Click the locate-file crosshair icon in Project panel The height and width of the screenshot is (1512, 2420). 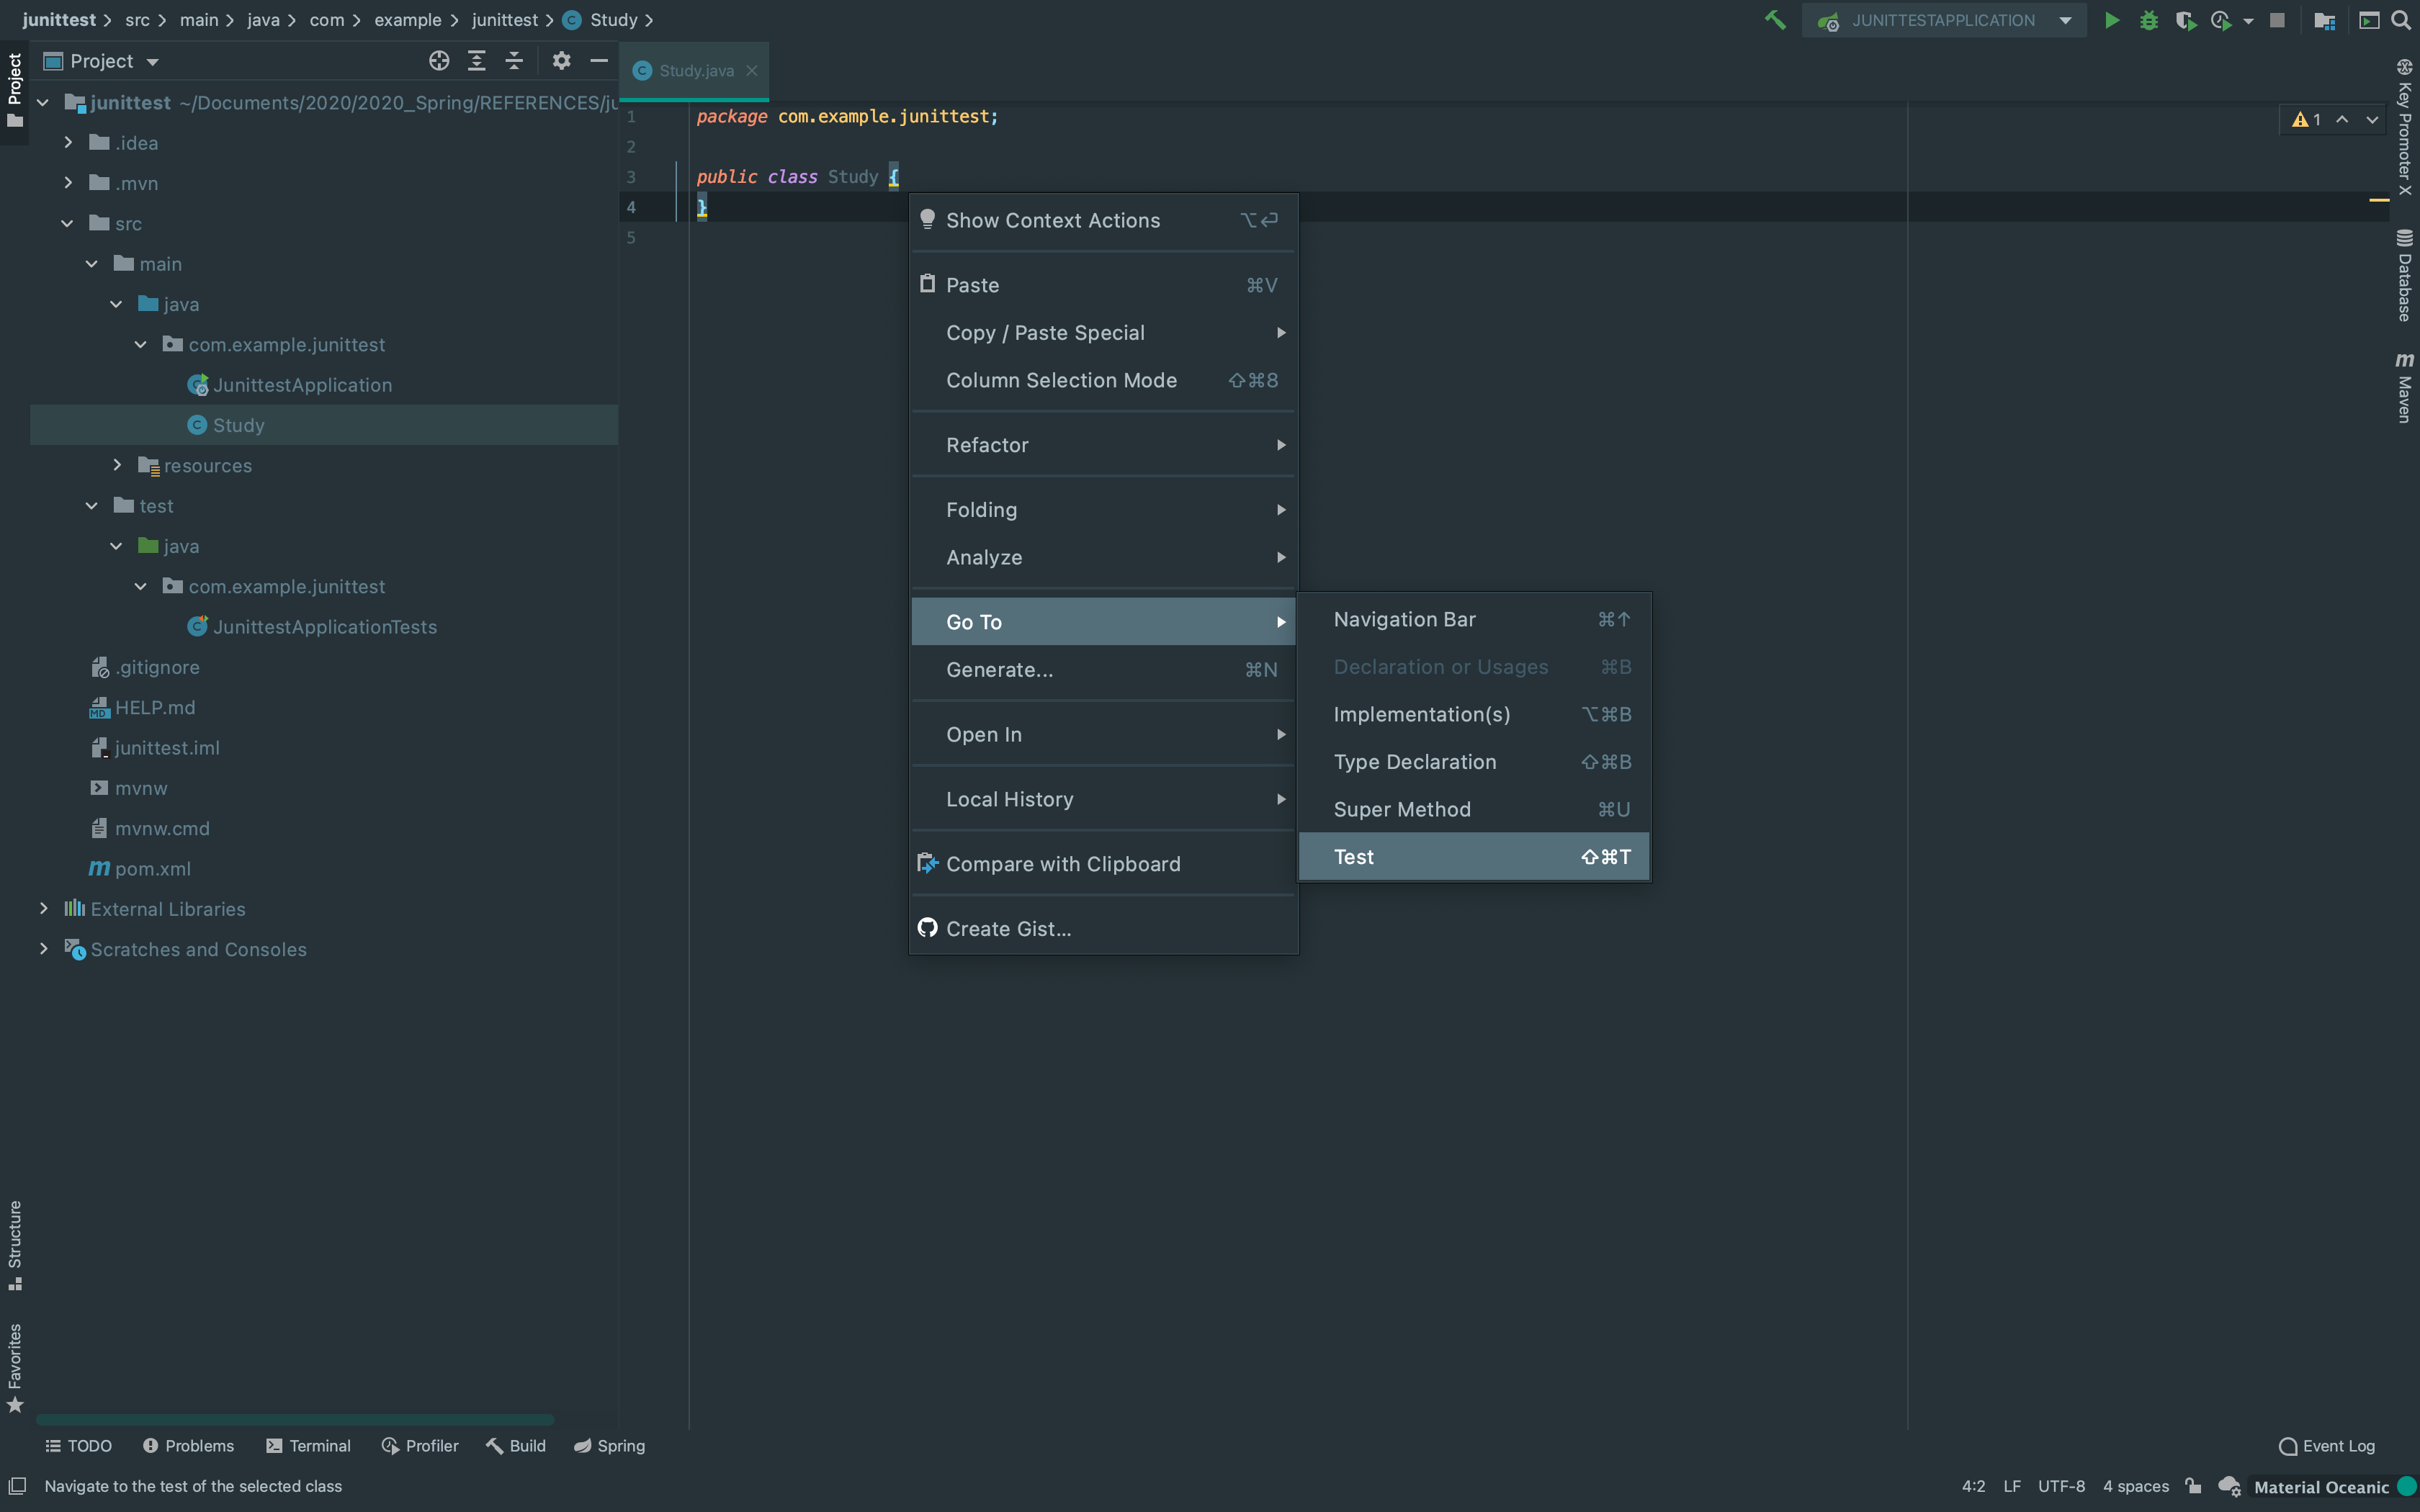coord(438,61)
